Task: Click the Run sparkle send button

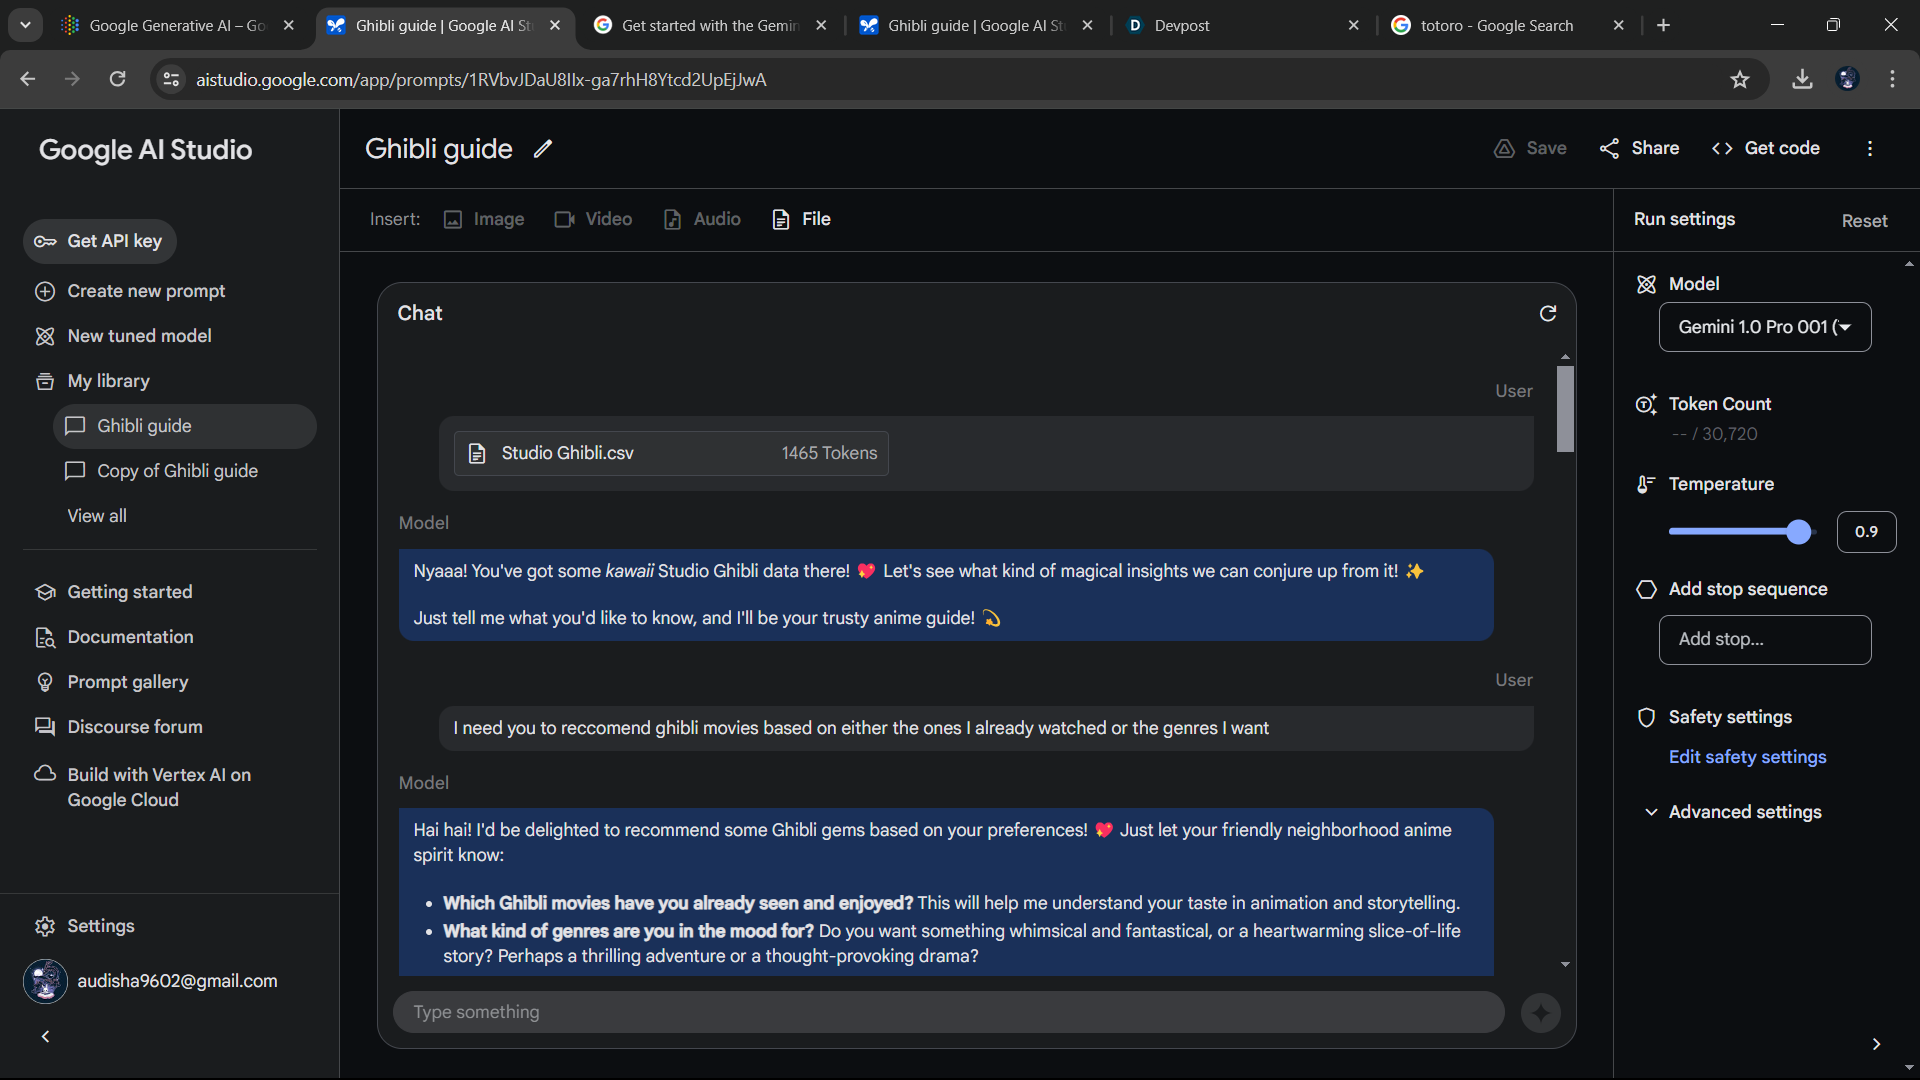Action: click(x=1540, y=1013)
